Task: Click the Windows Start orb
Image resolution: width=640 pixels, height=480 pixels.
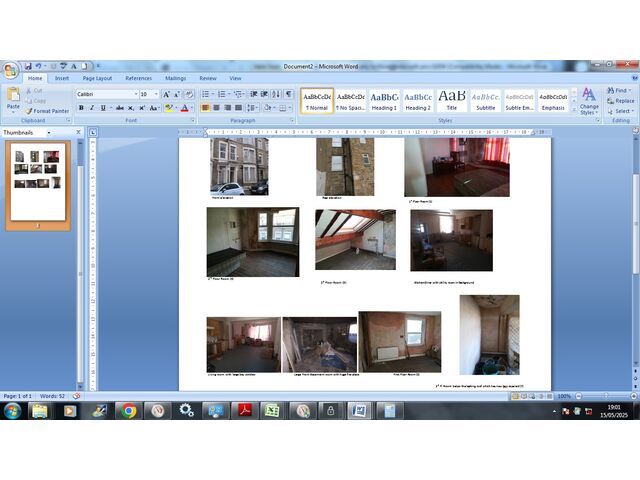Action: pos(13,411)
